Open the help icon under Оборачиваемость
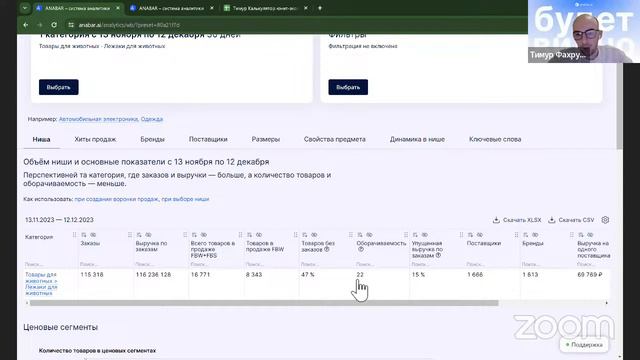 [360, 249]
